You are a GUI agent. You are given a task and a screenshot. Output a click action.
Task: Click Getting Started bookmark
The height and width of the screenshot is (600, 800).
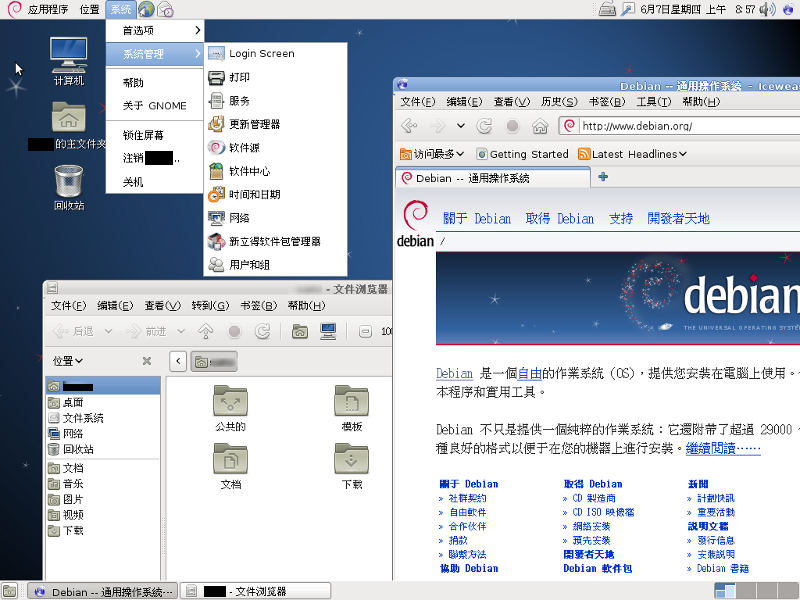[522, 154]
